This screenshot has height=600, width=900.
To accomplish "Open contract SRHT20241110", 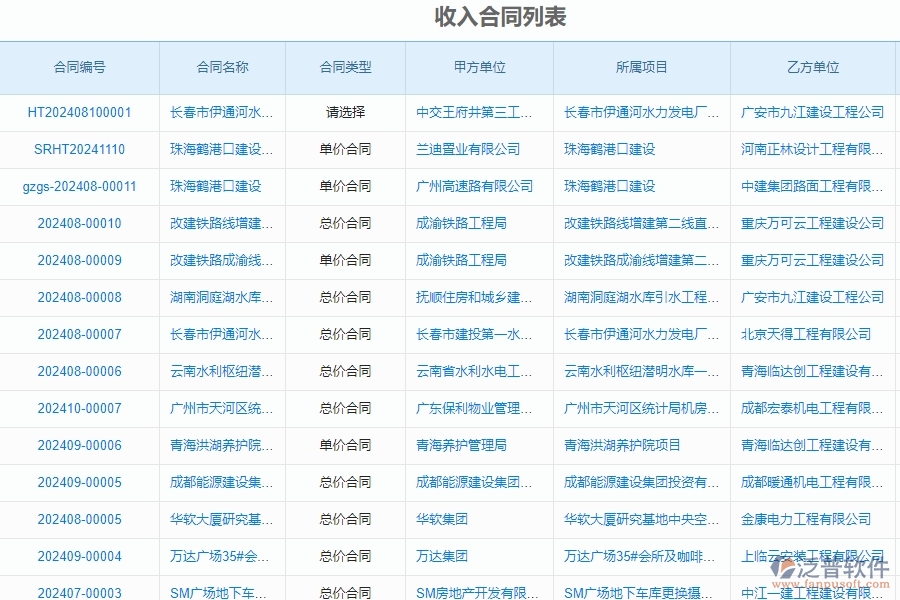I will (82, 150).
